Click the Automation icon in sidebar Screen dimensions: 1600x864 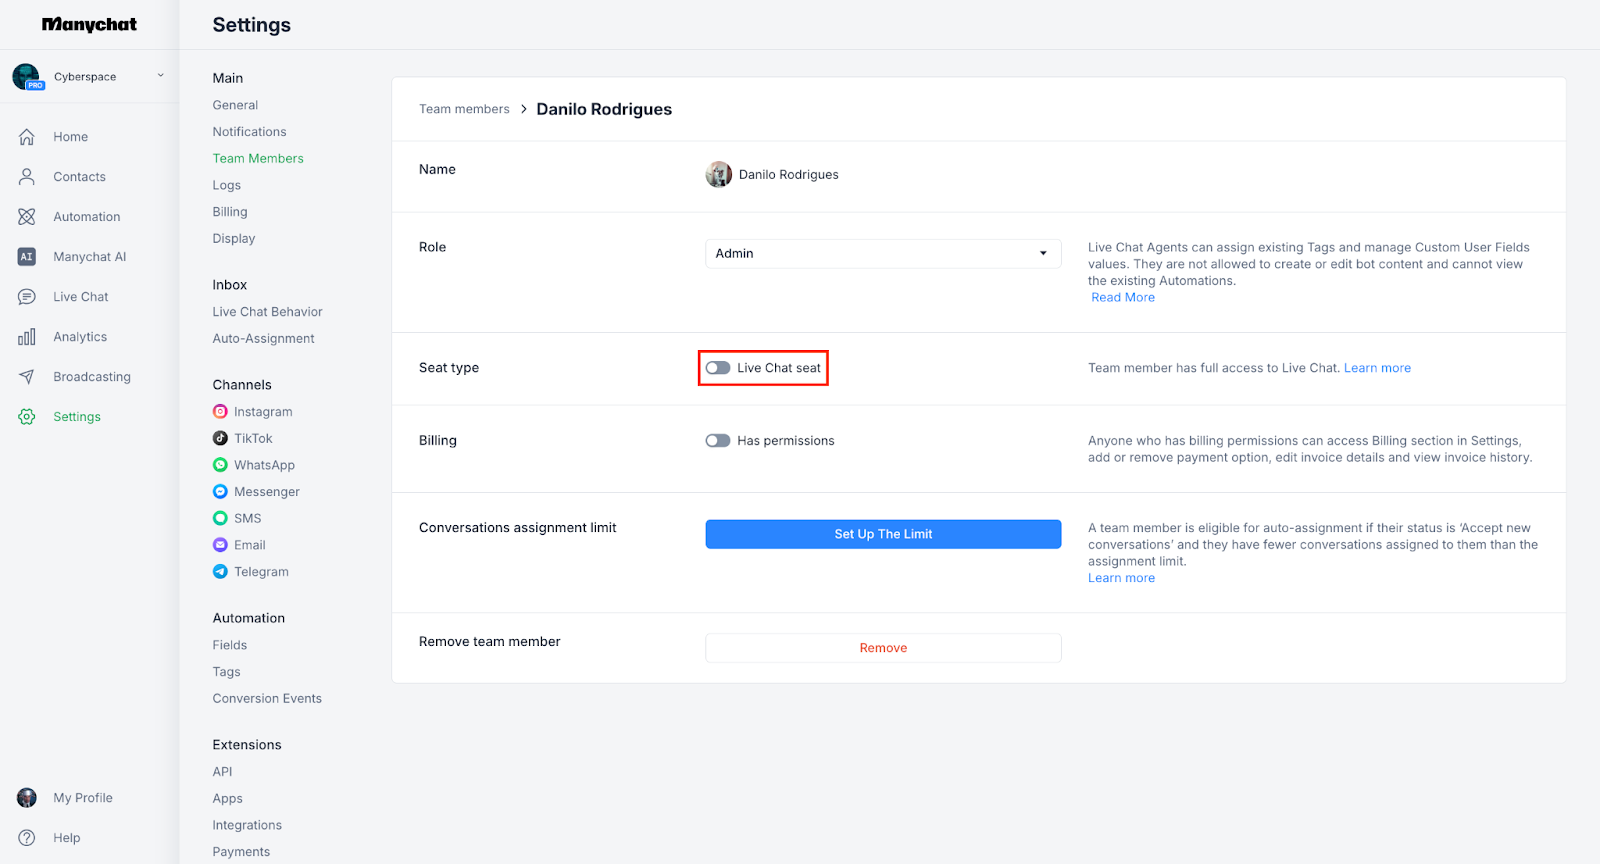pos(27,217)
